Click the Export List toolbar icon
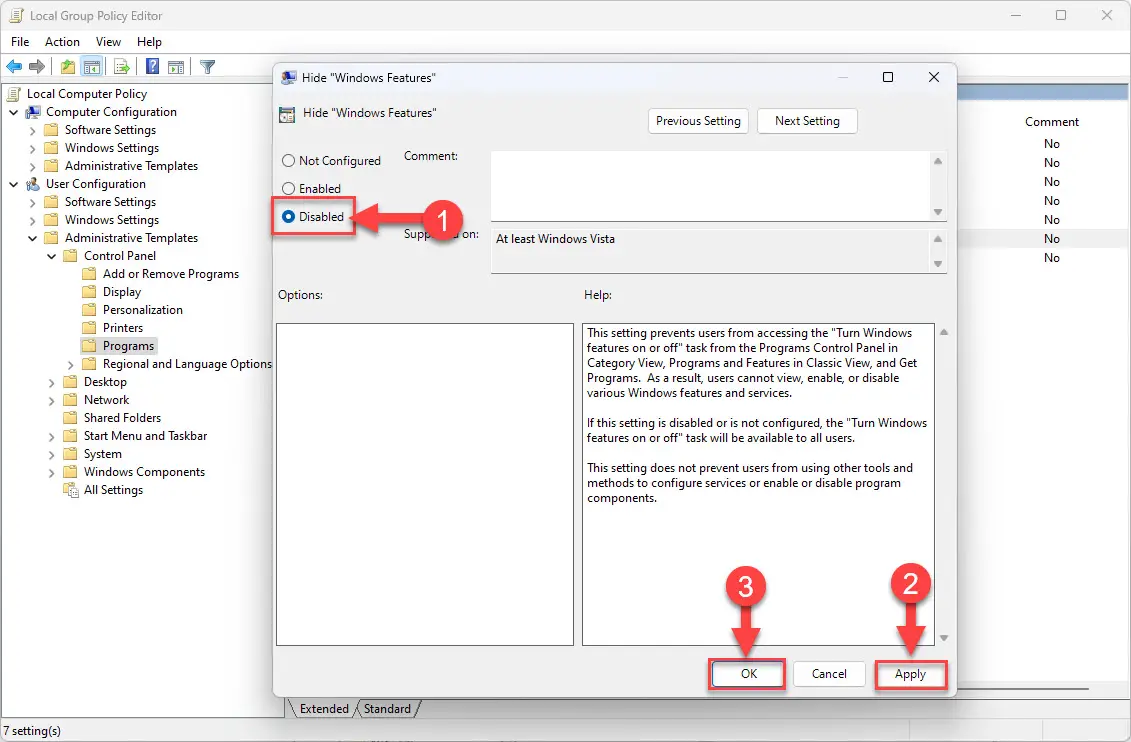Screen dimensions: 1131x742 coord(120,66)
